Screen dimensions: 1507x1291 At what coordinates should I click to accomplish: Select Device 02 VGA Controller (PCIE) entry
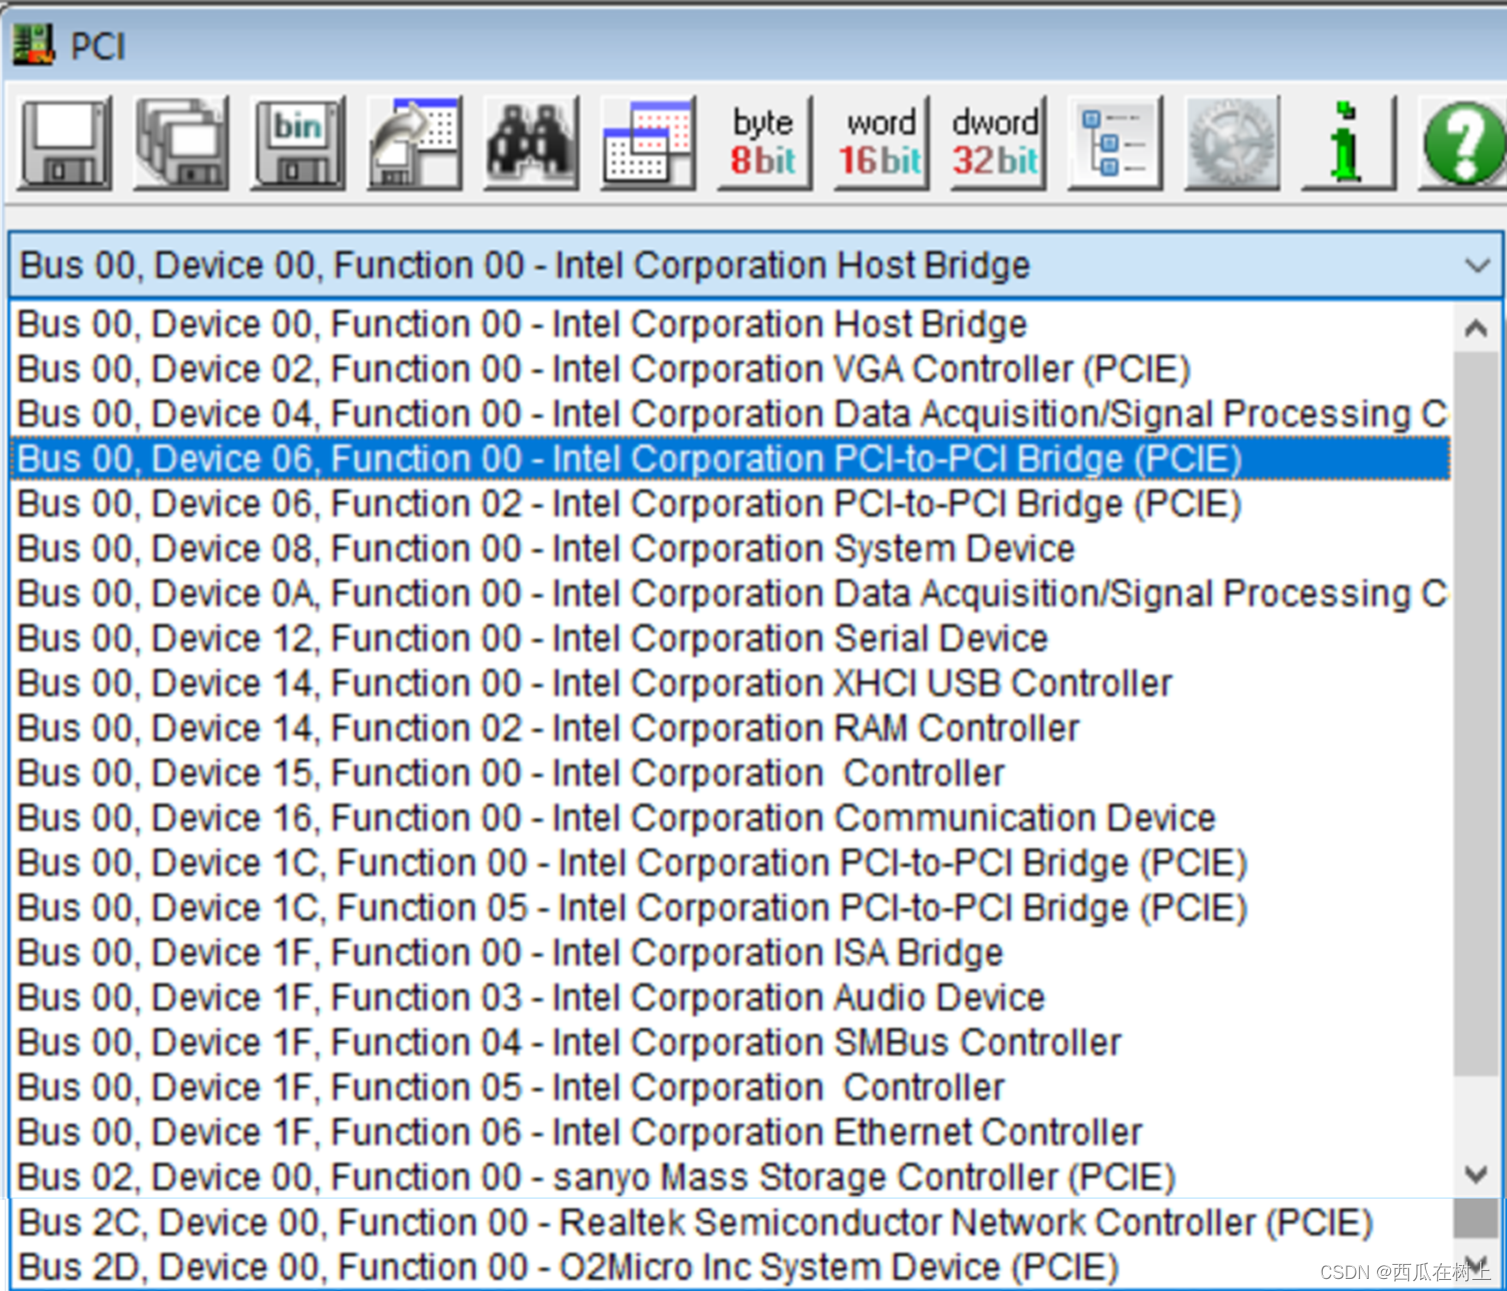730,369
